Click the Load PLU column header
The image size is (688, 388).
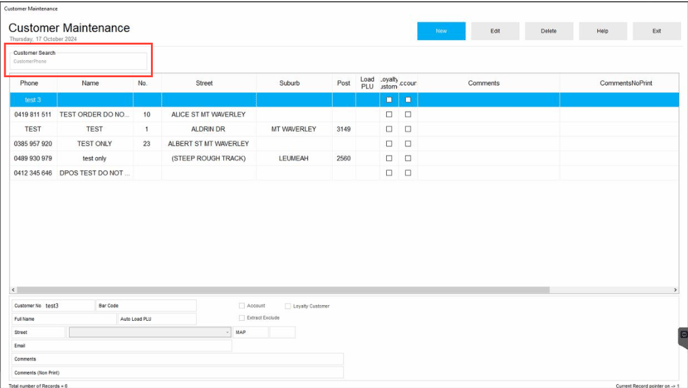(x=367, y=83)
